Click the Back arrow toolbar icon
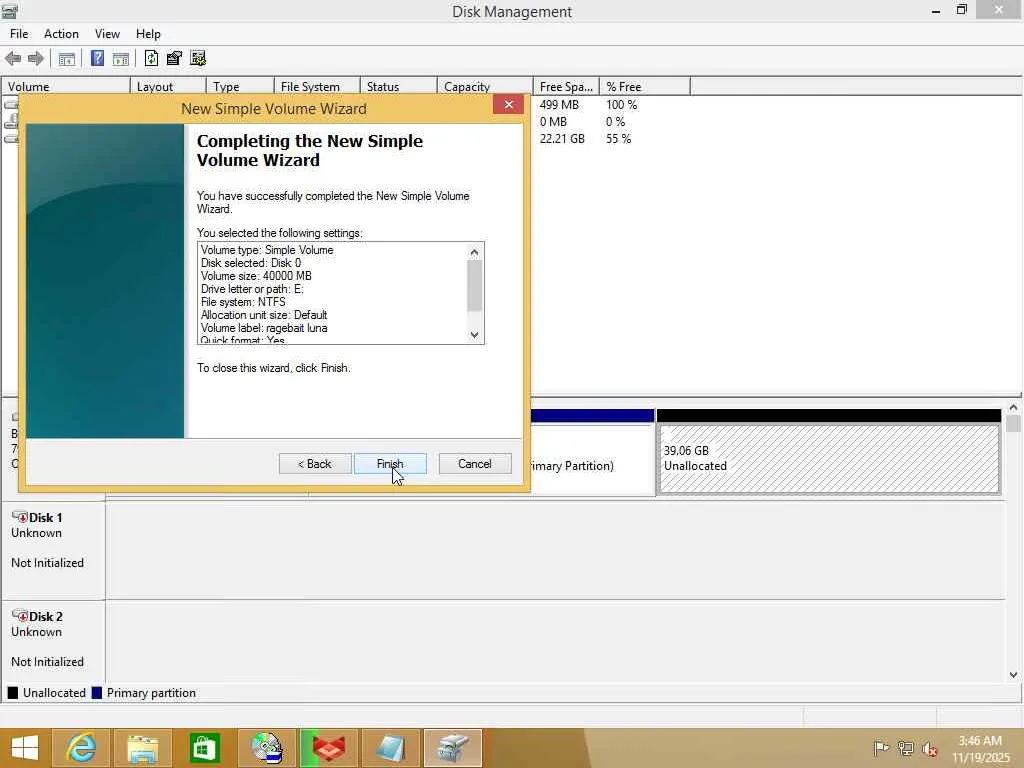This screenshot has height=768, width=1024. point(12,58)
